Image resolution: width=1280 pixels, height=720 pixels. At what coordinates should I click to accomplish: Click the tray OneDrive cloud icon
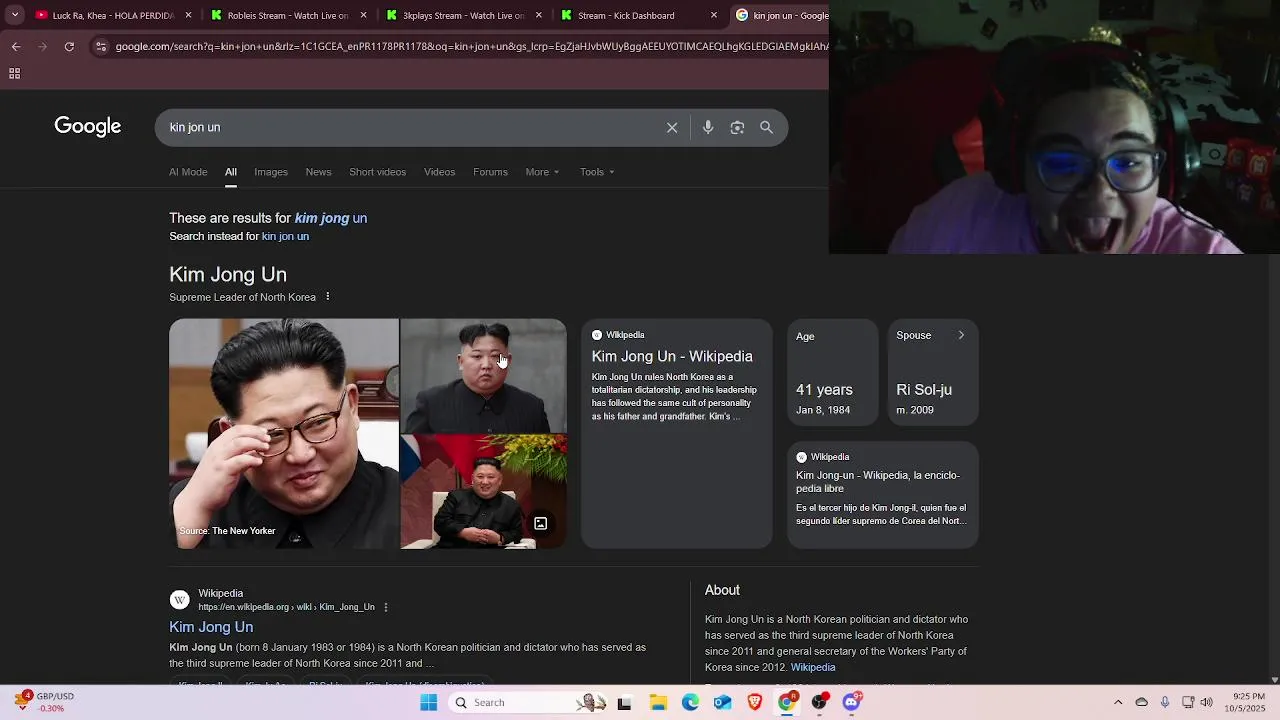pyautogui.click(x=1141, y=702)
